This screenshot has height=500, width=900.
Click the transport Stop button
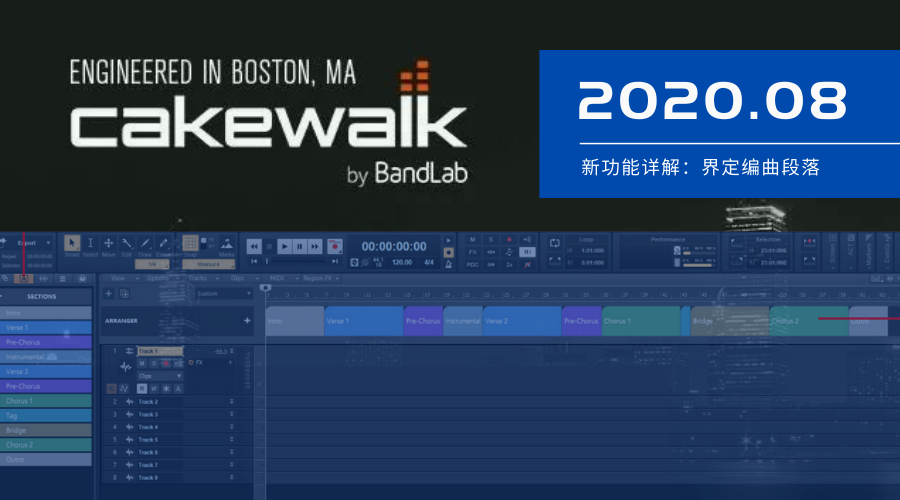point(269,247)
